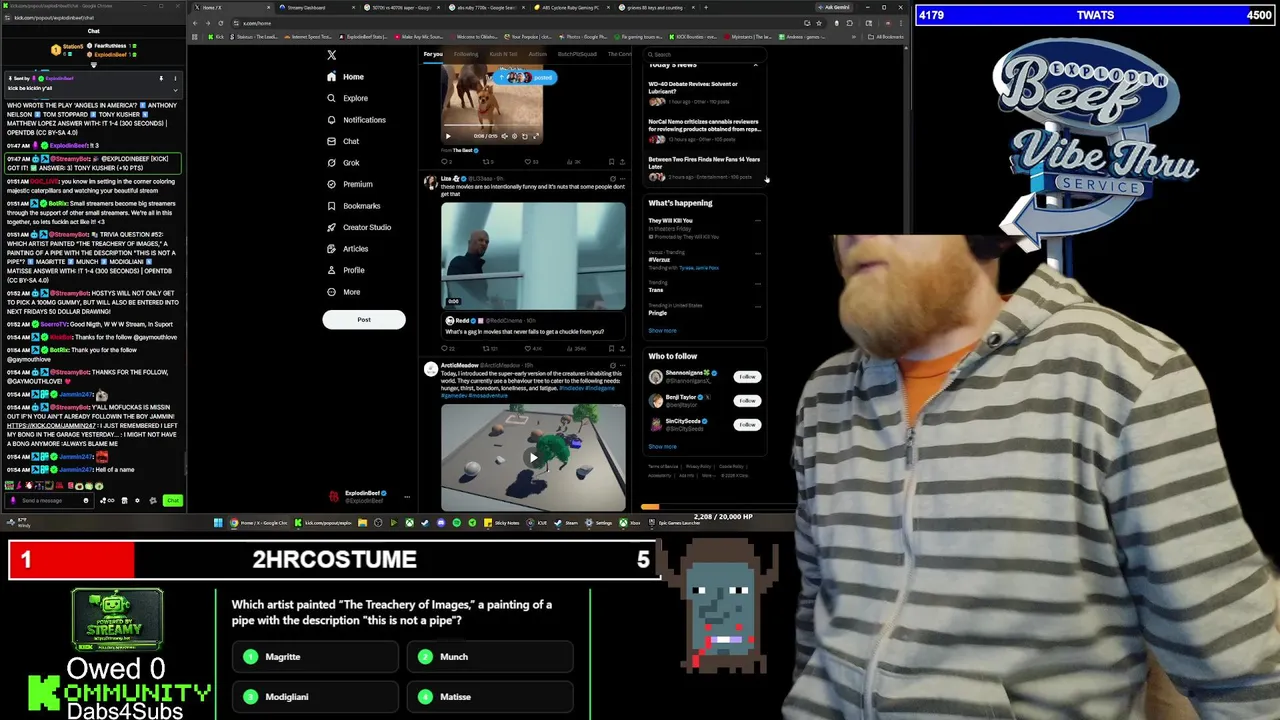Open Steam from the taskbar

tap(566, 522)
